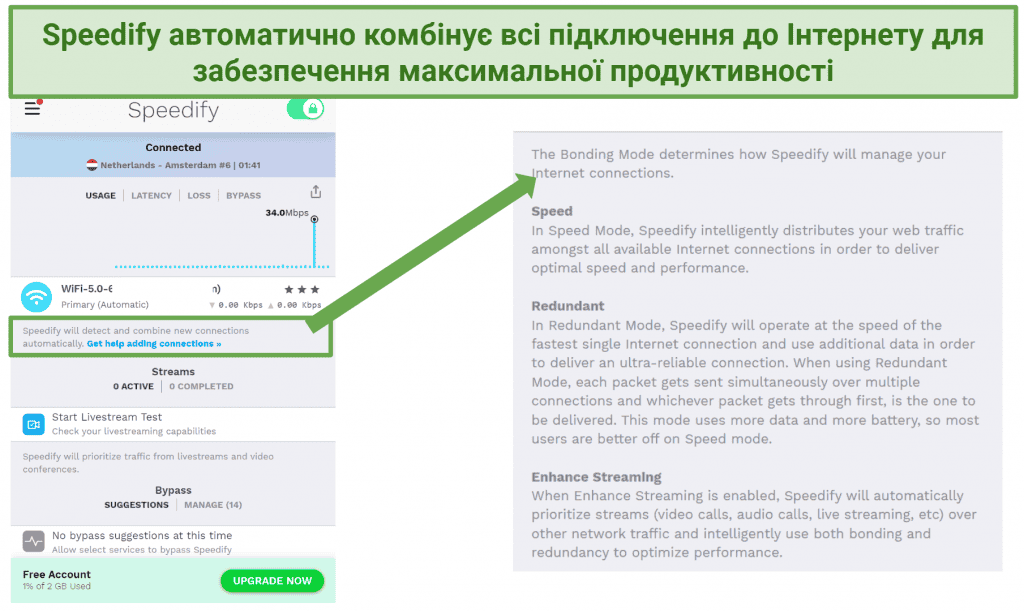Click the bypass activity pulse icon

coord(33,542)
